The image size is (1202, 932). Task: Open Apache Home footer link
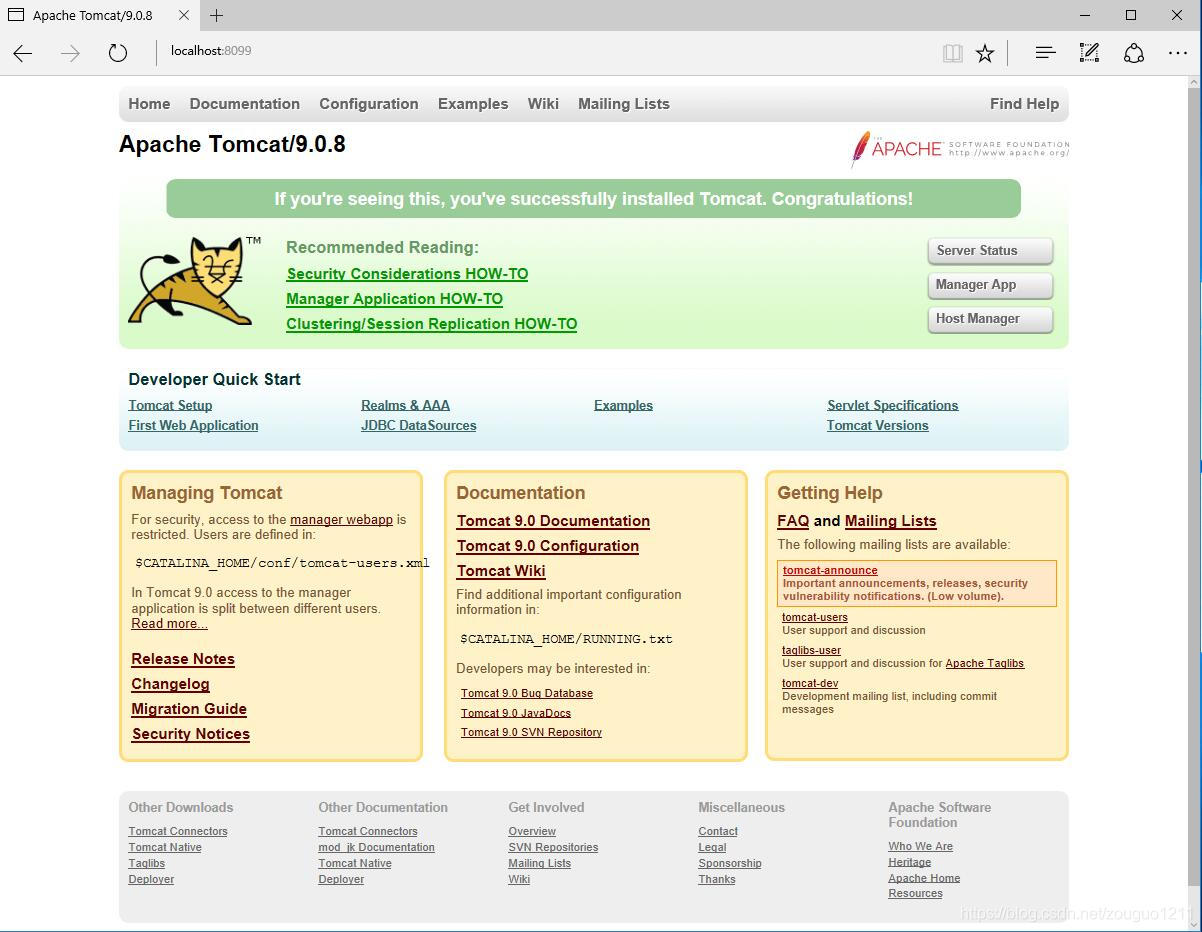(924, 878)
